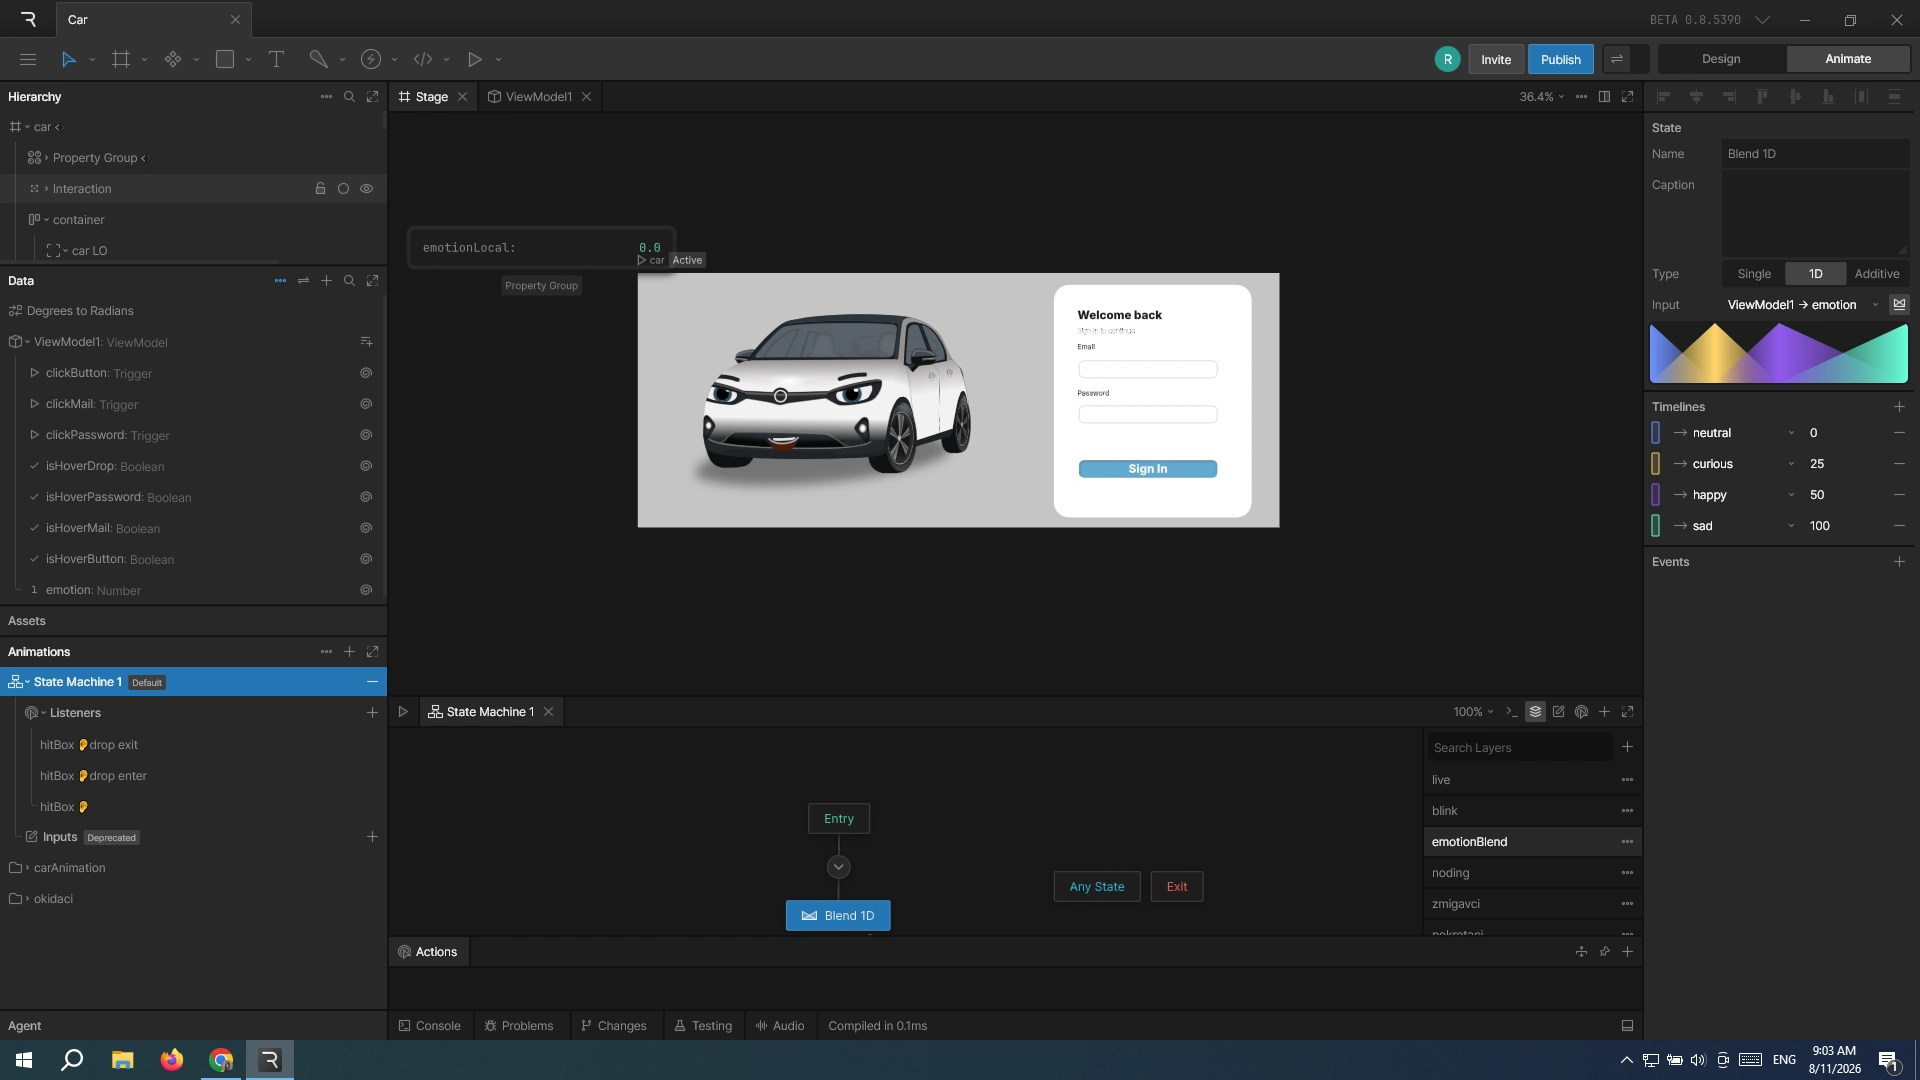The image size is (1920, 1080).
Task: Expand the Property Group in hierarchy
Action: (46, 158)
